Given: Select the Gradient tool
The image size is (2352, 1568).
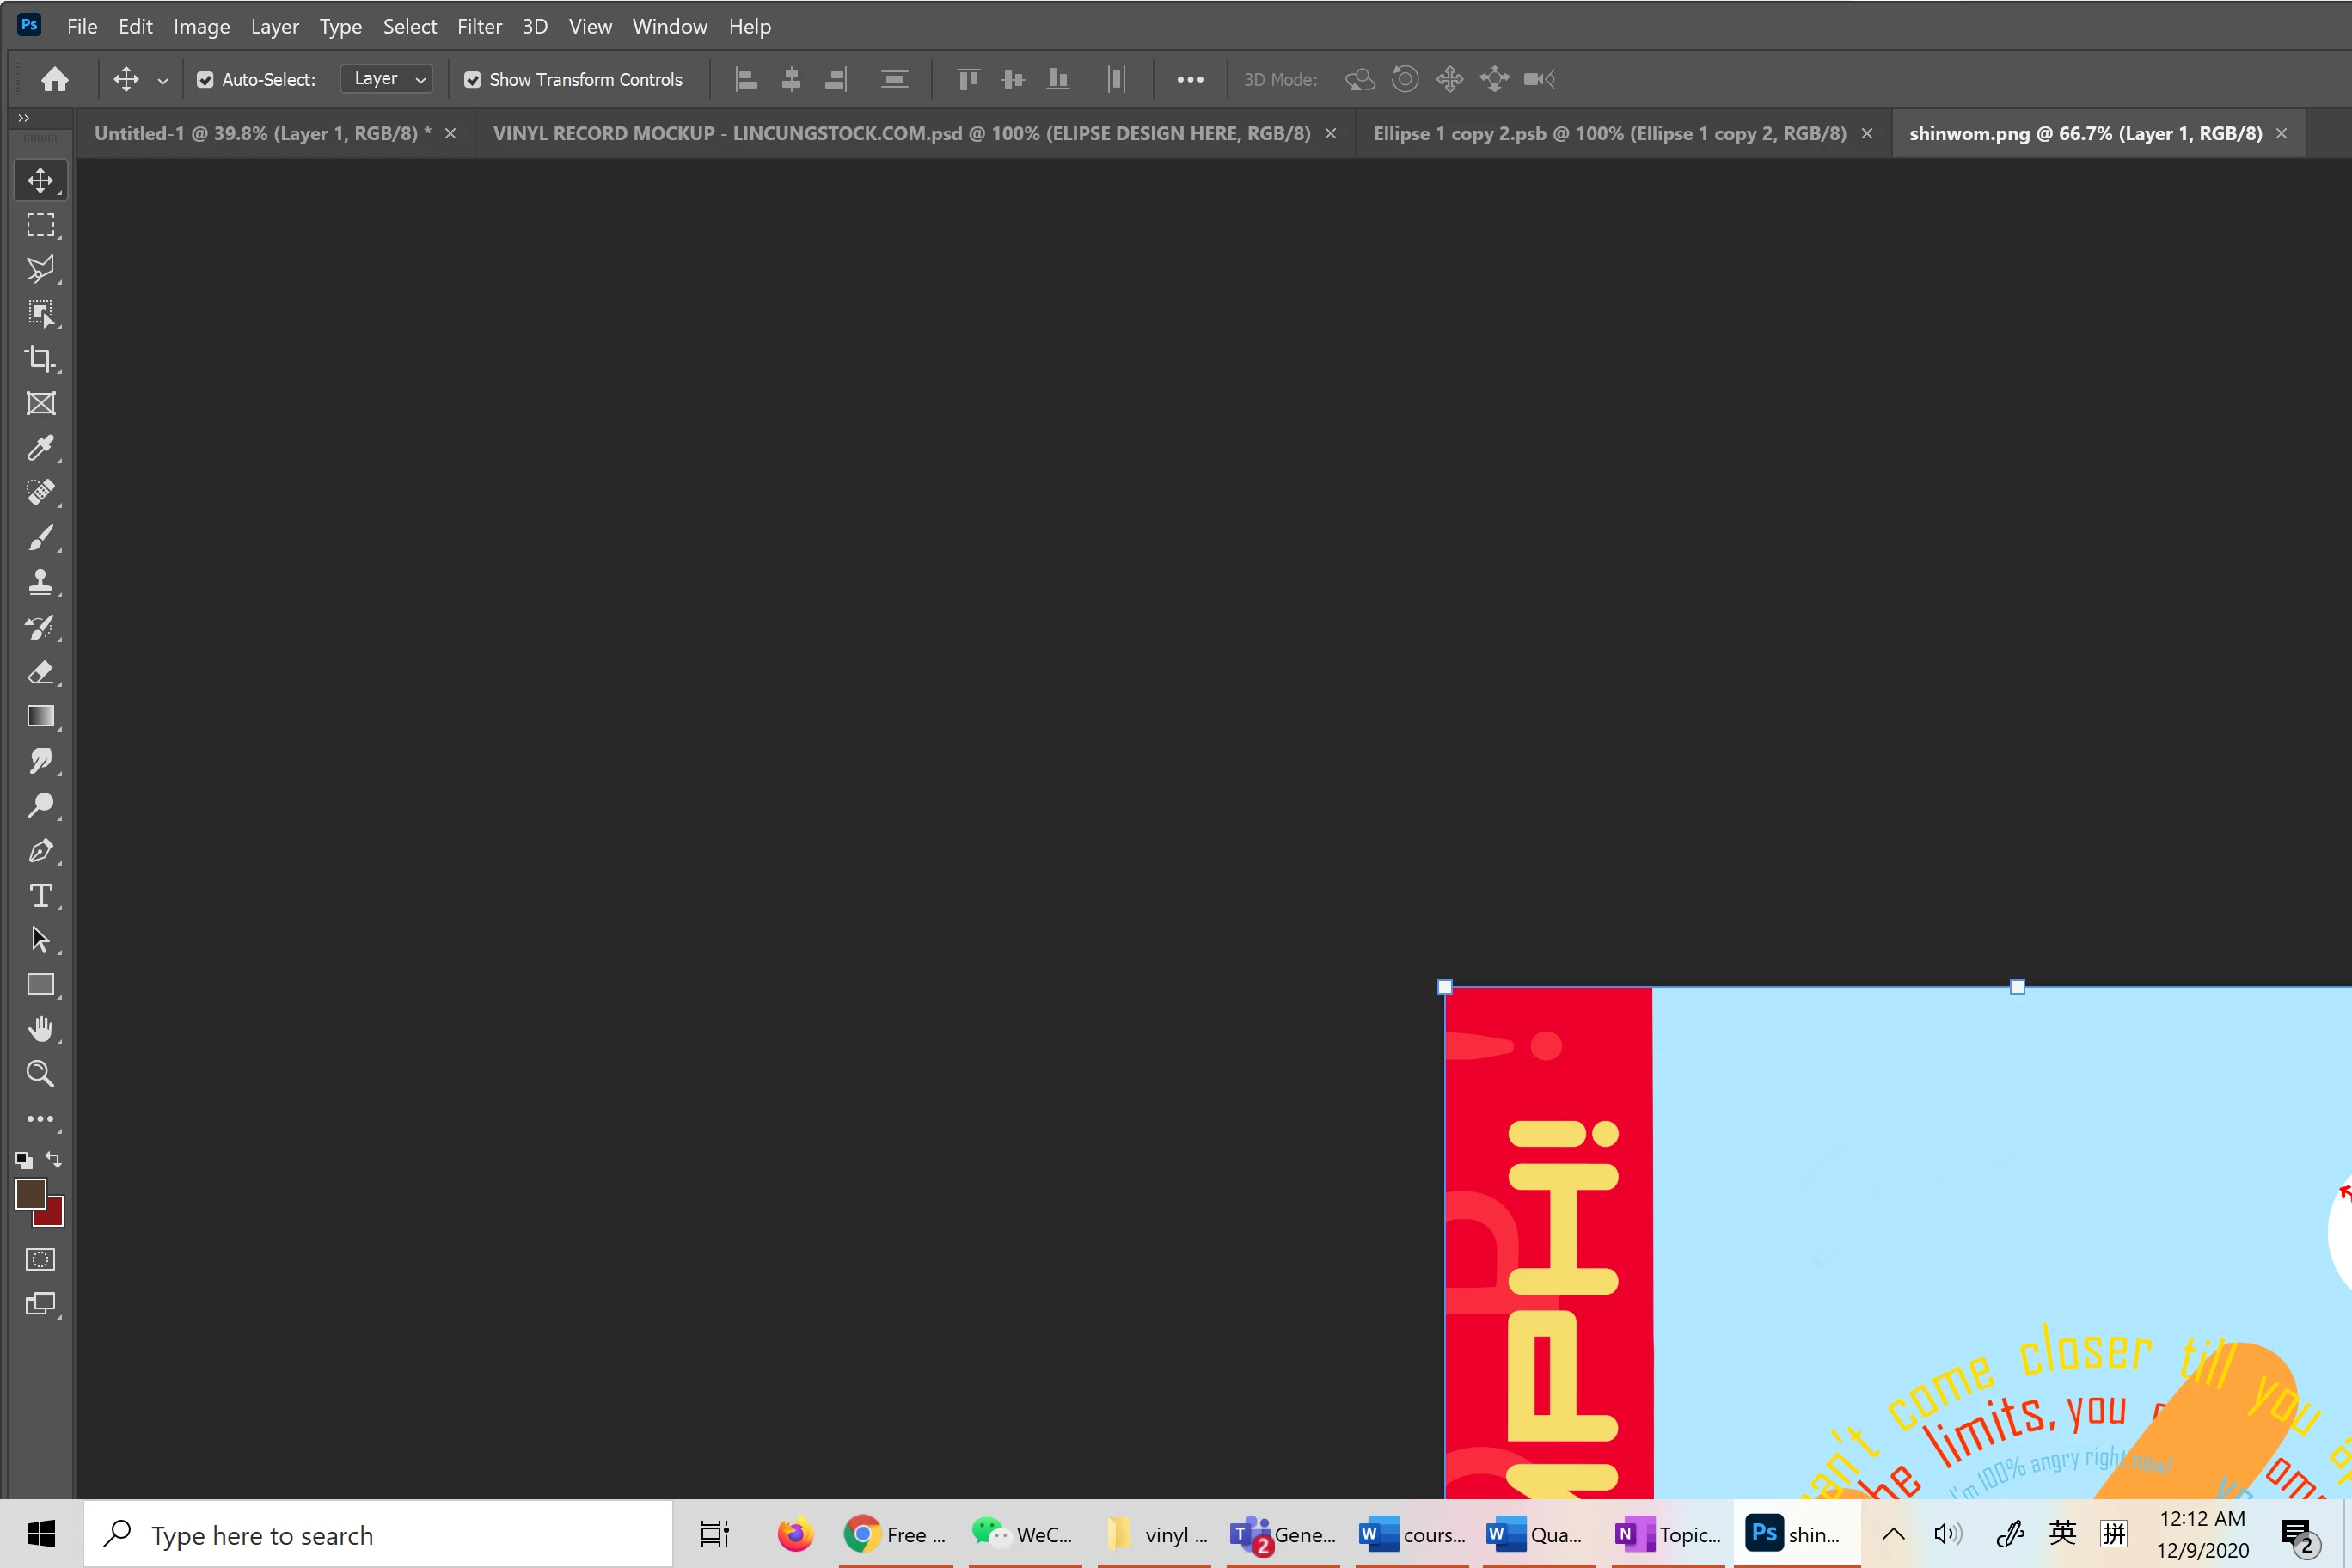Looking at the screenshot, I should click(x=40, y=717).
